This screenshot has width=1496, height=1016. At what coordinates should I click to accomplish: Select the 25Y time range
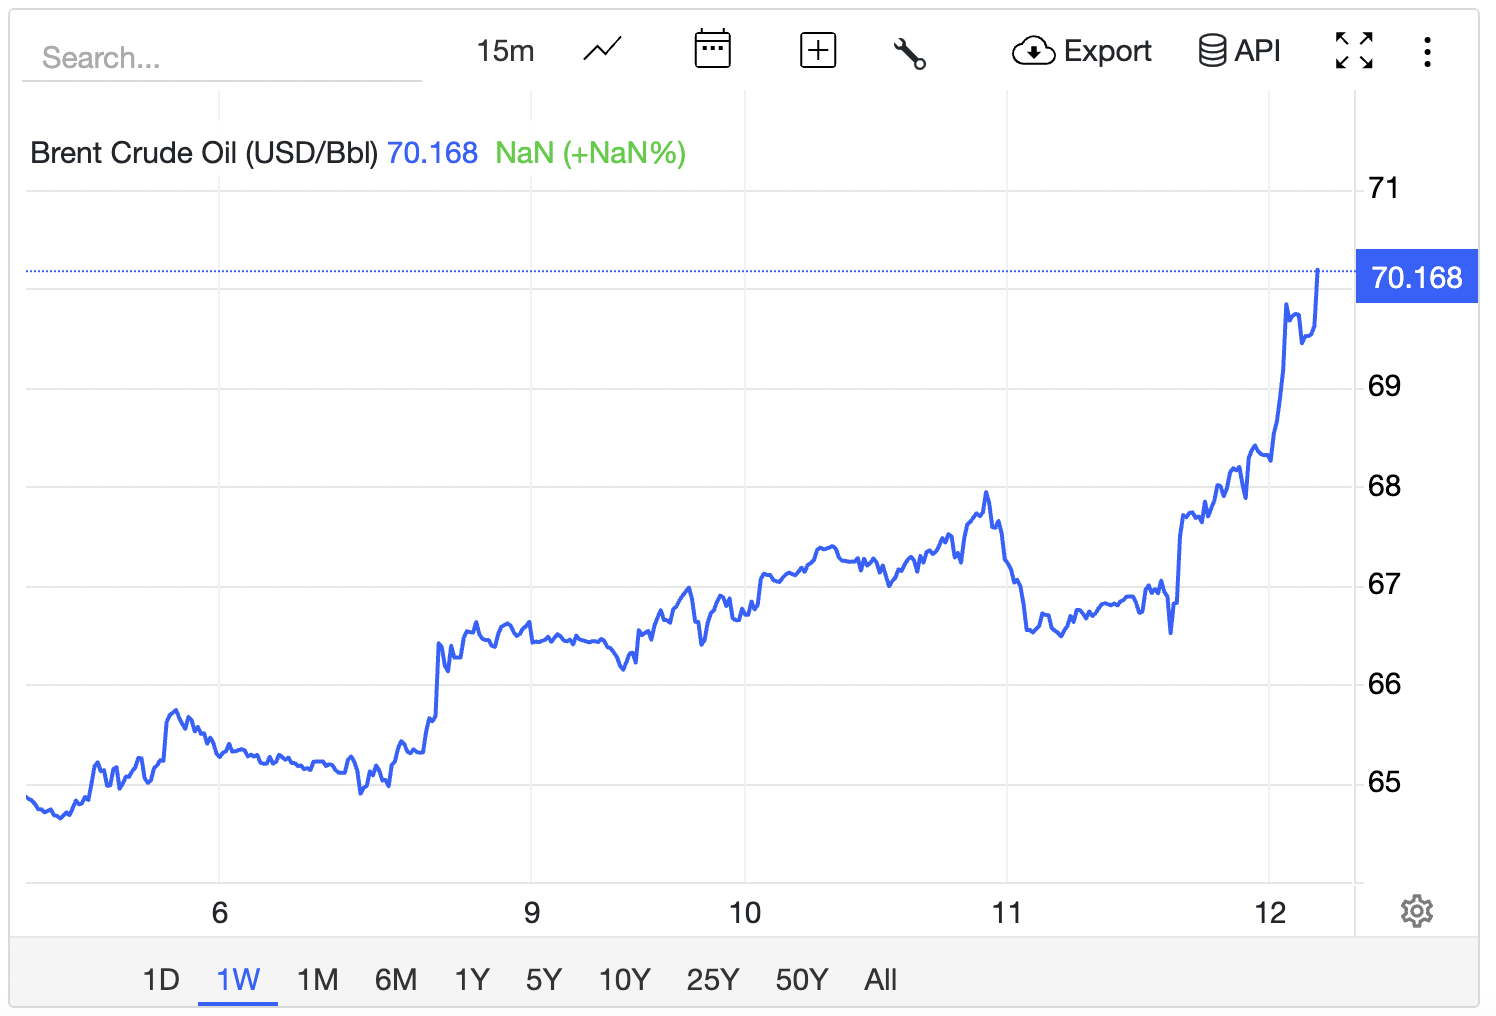(x=713, y=979)
